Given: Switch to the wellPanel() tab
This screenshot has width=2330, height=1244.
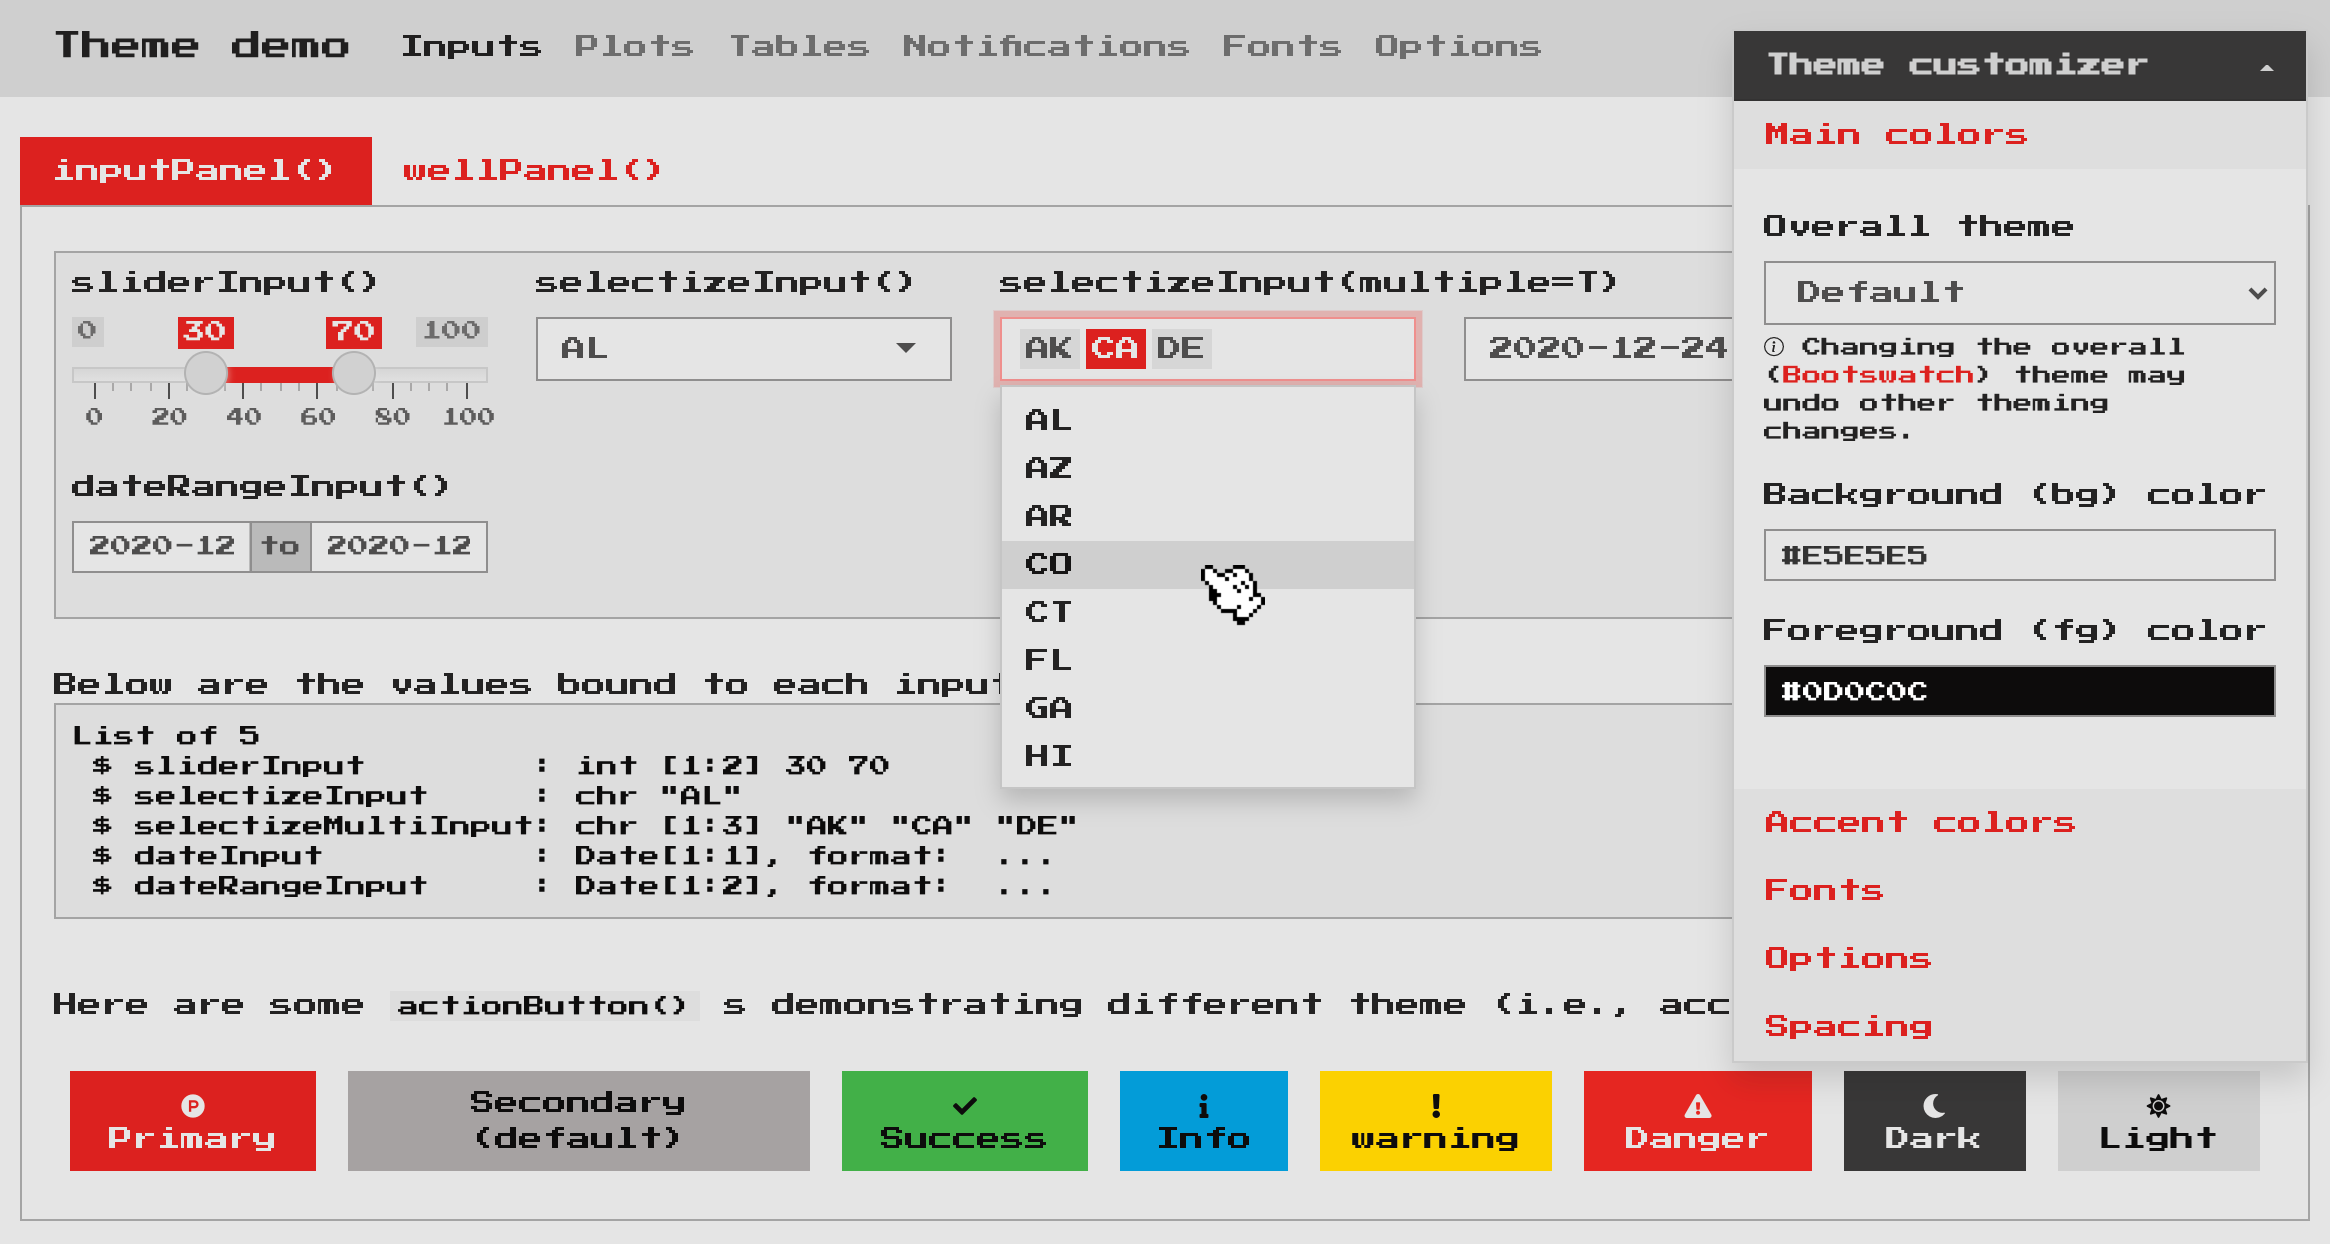Looking at the screenshot, I should point(530,170).
